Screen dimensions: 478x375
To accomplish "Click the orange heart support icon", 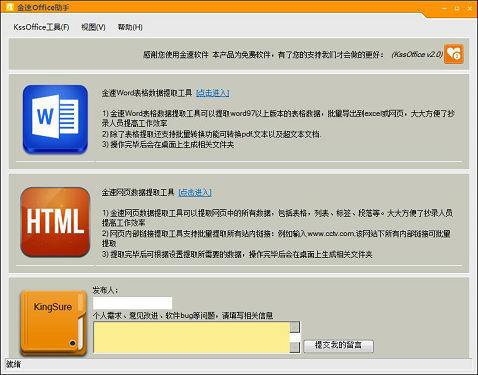I will tap(454, 54).
